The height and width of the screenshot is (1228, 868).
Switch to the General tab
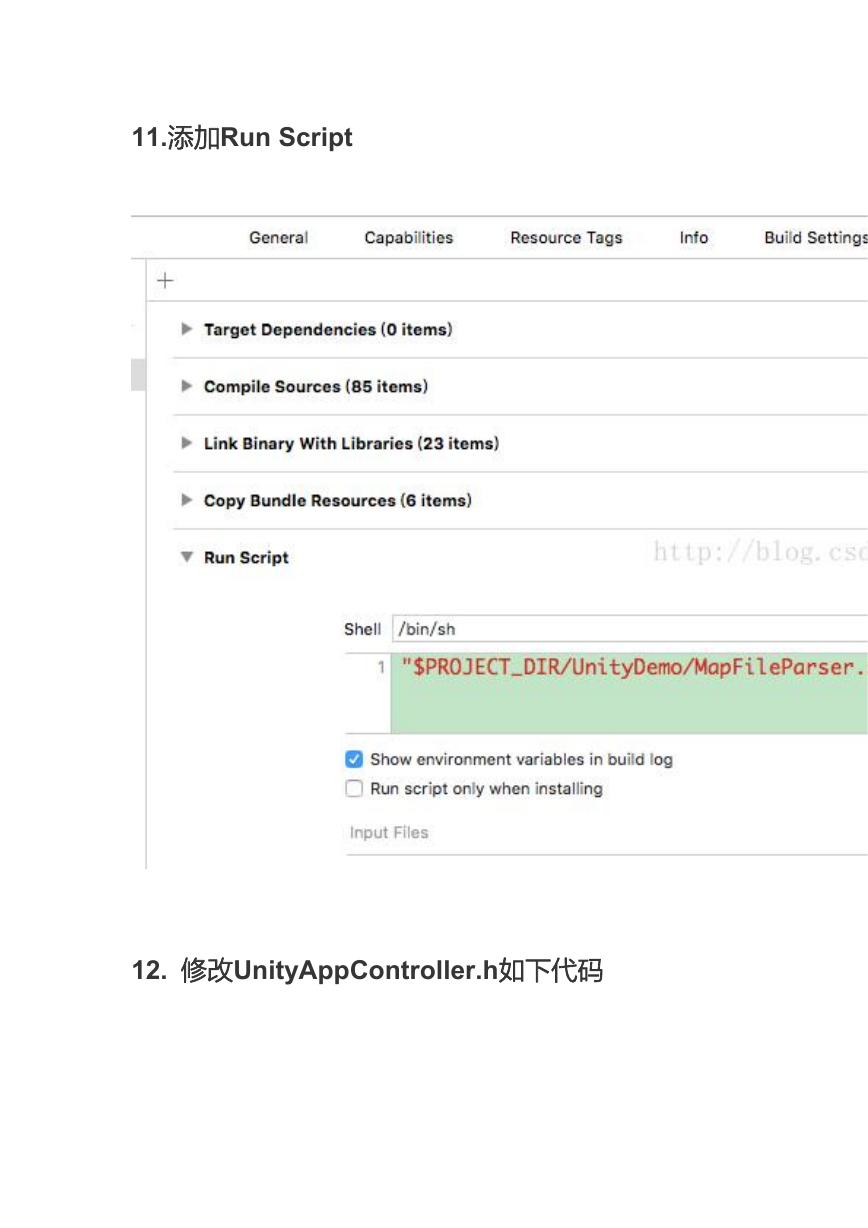(x=279, y=238)
